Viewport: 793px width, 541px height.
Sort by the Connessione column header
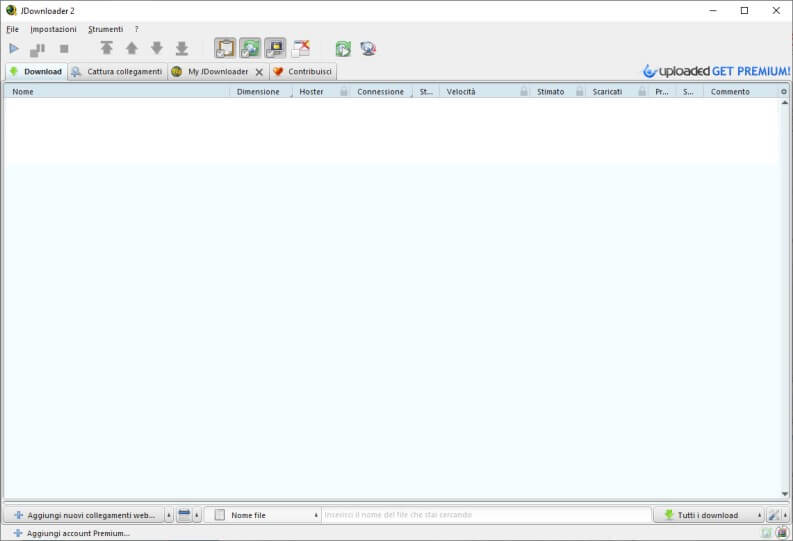[382, 92]
